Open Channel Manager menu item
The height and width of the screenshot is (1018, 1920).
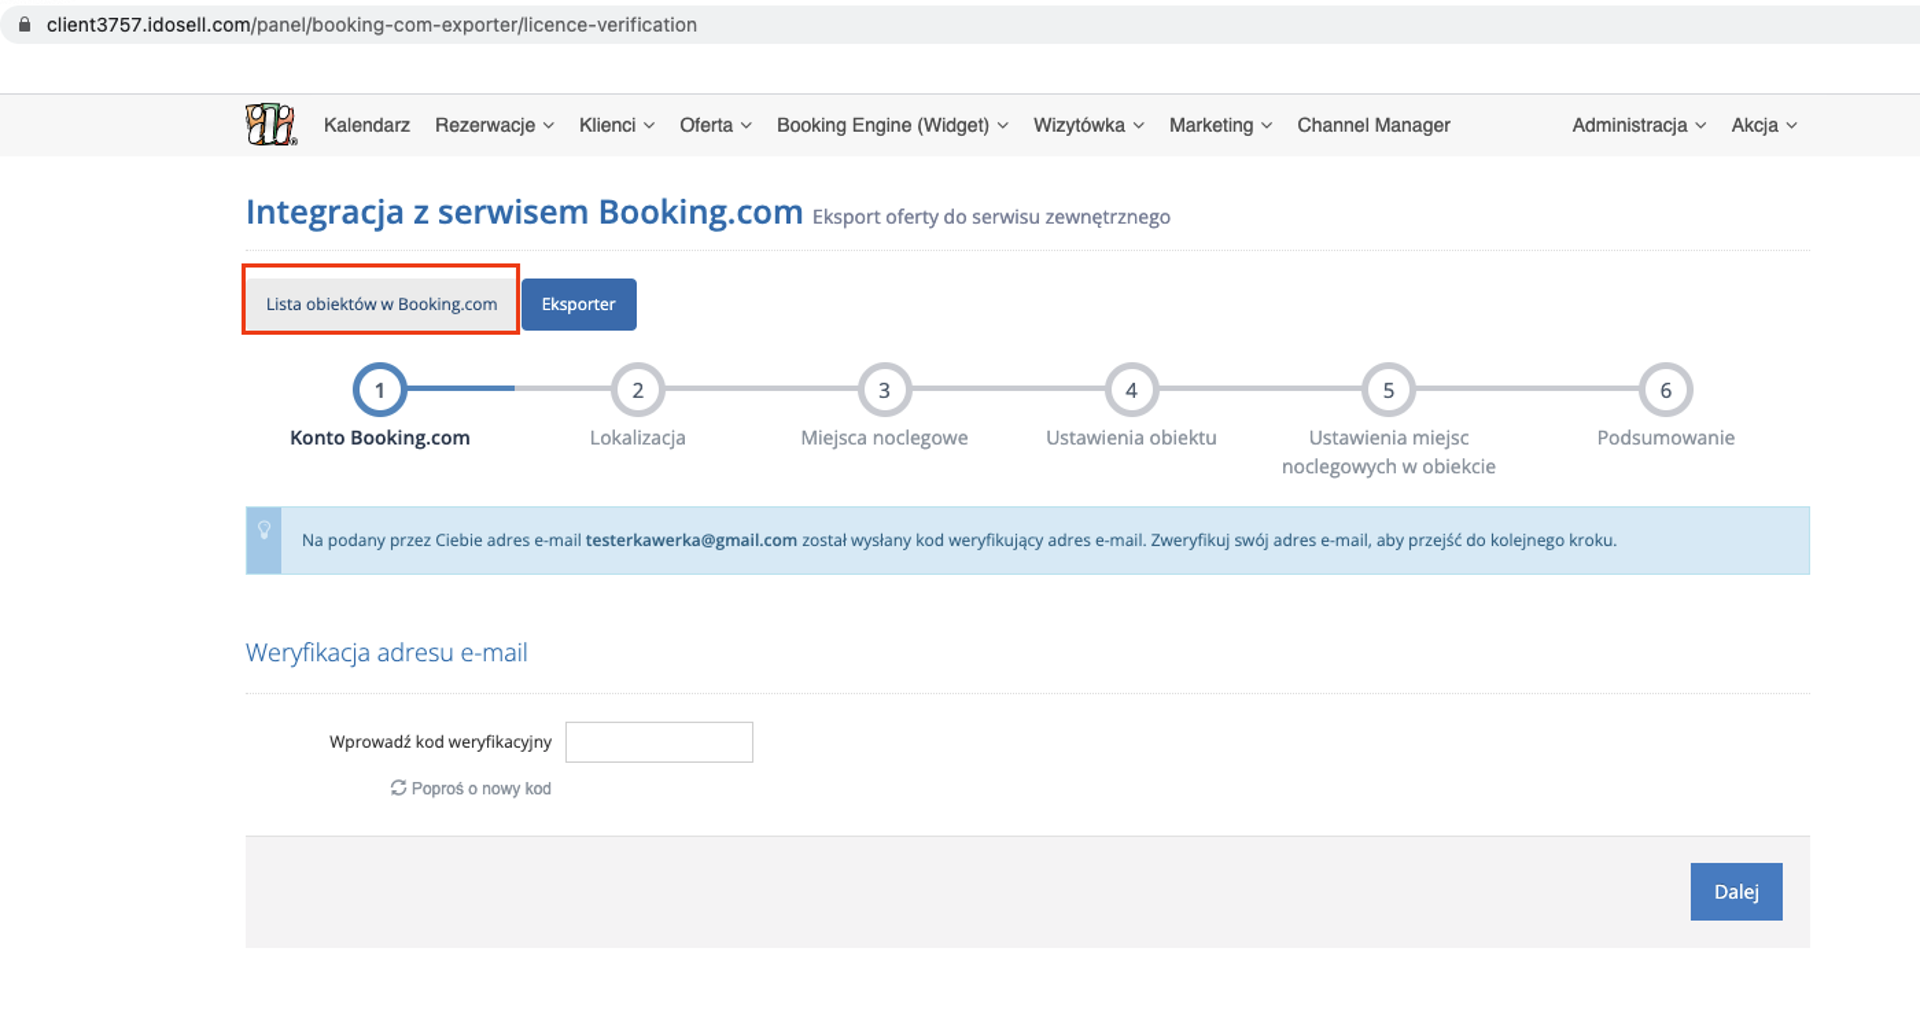(1374, 125)
